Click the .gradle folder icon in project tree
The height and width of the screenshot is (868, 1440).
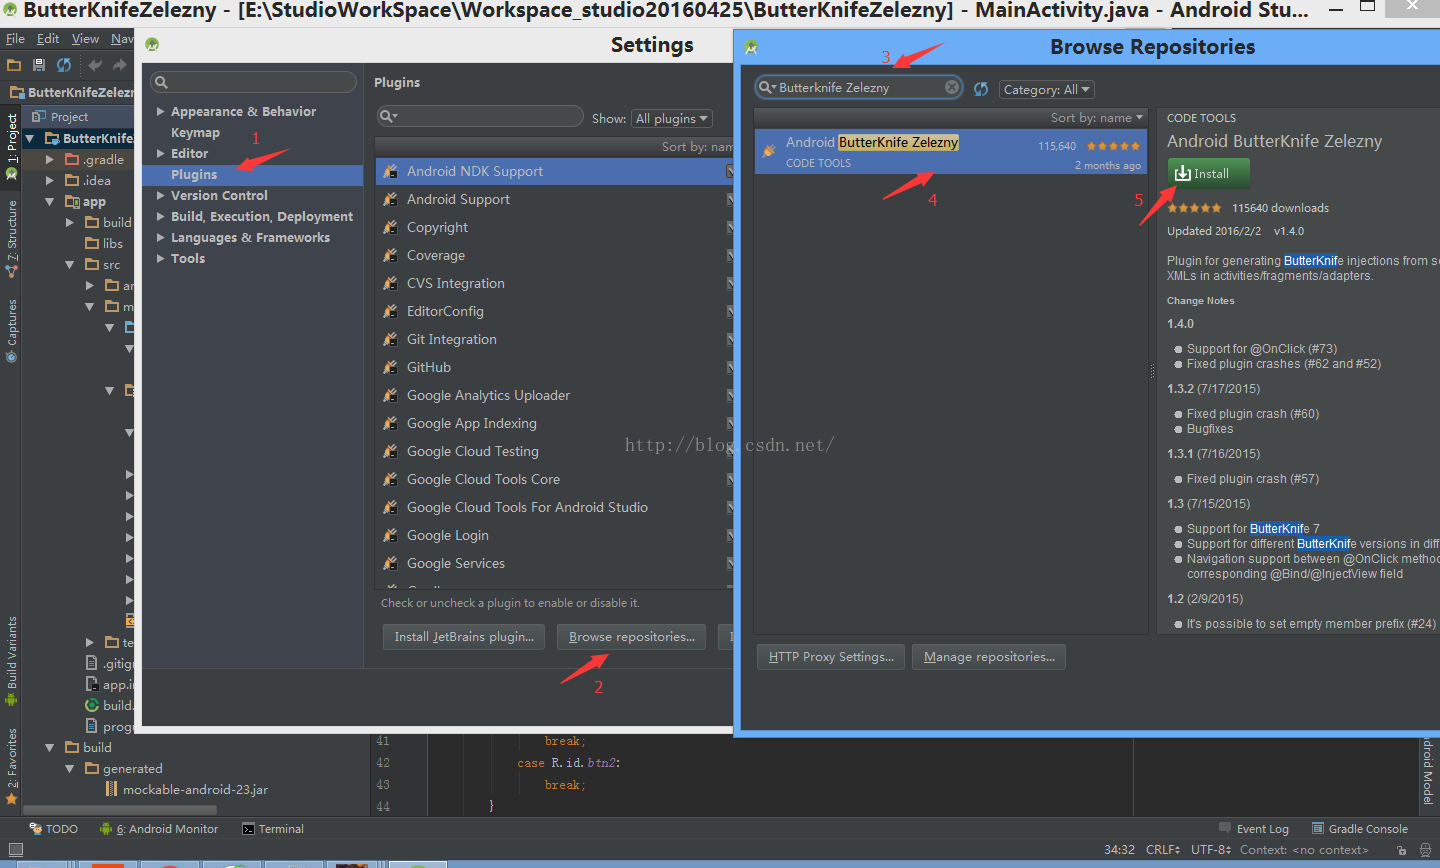72,159
